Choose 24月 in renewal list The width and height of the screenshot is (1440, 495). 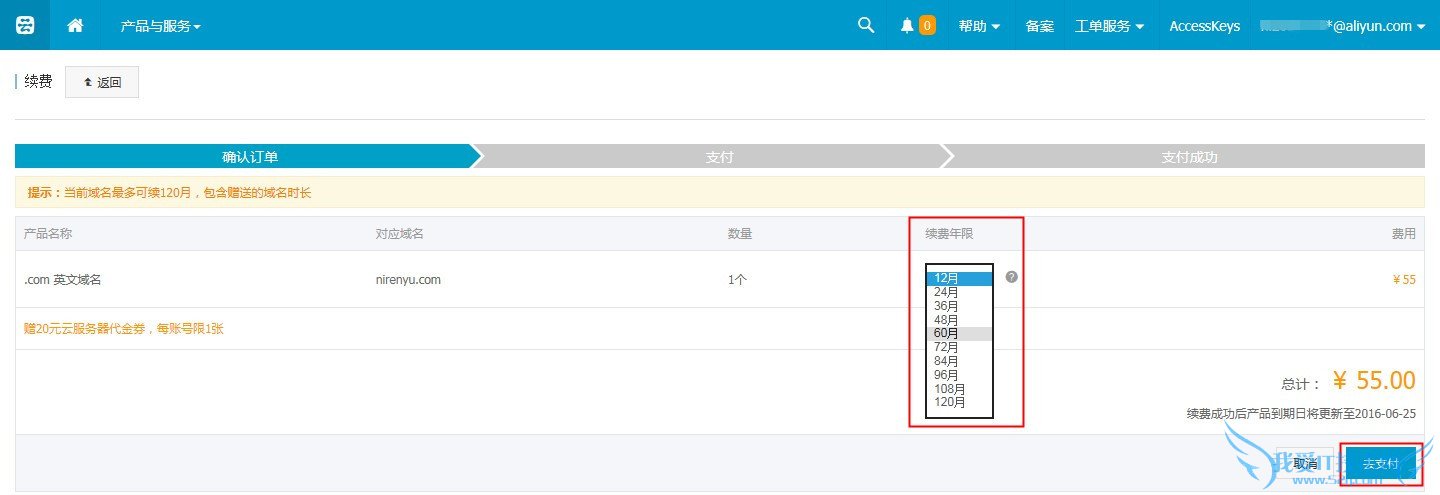tap(959, 292)
